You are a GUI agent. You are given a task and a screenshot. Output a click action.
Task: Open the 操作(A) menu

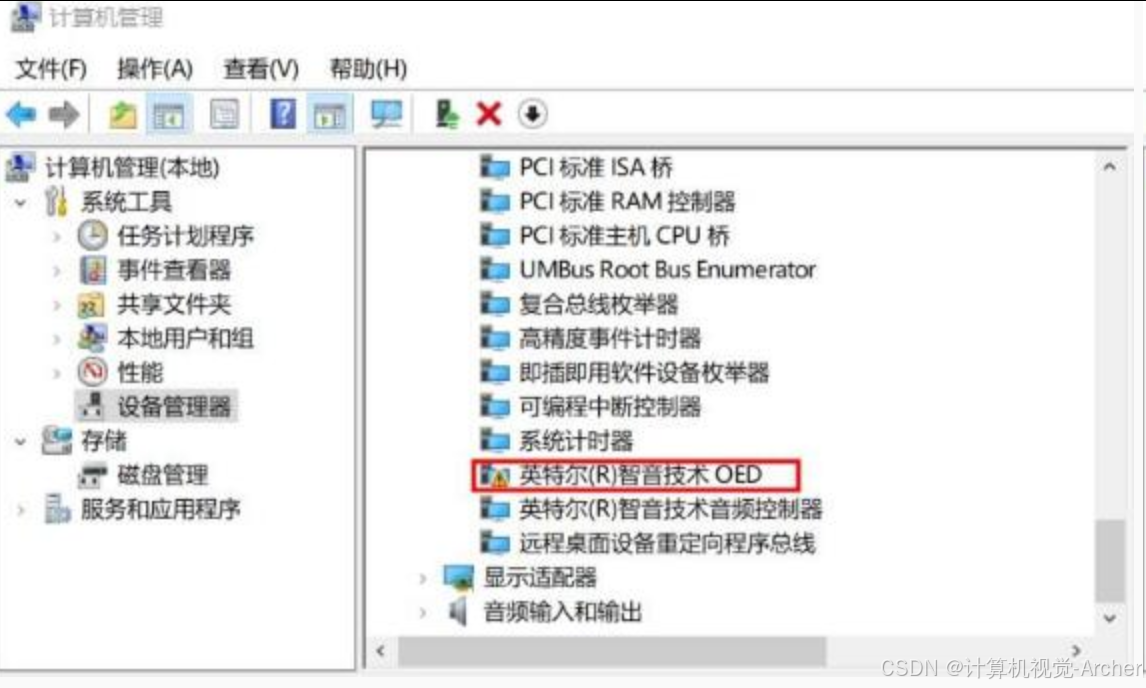155,69
